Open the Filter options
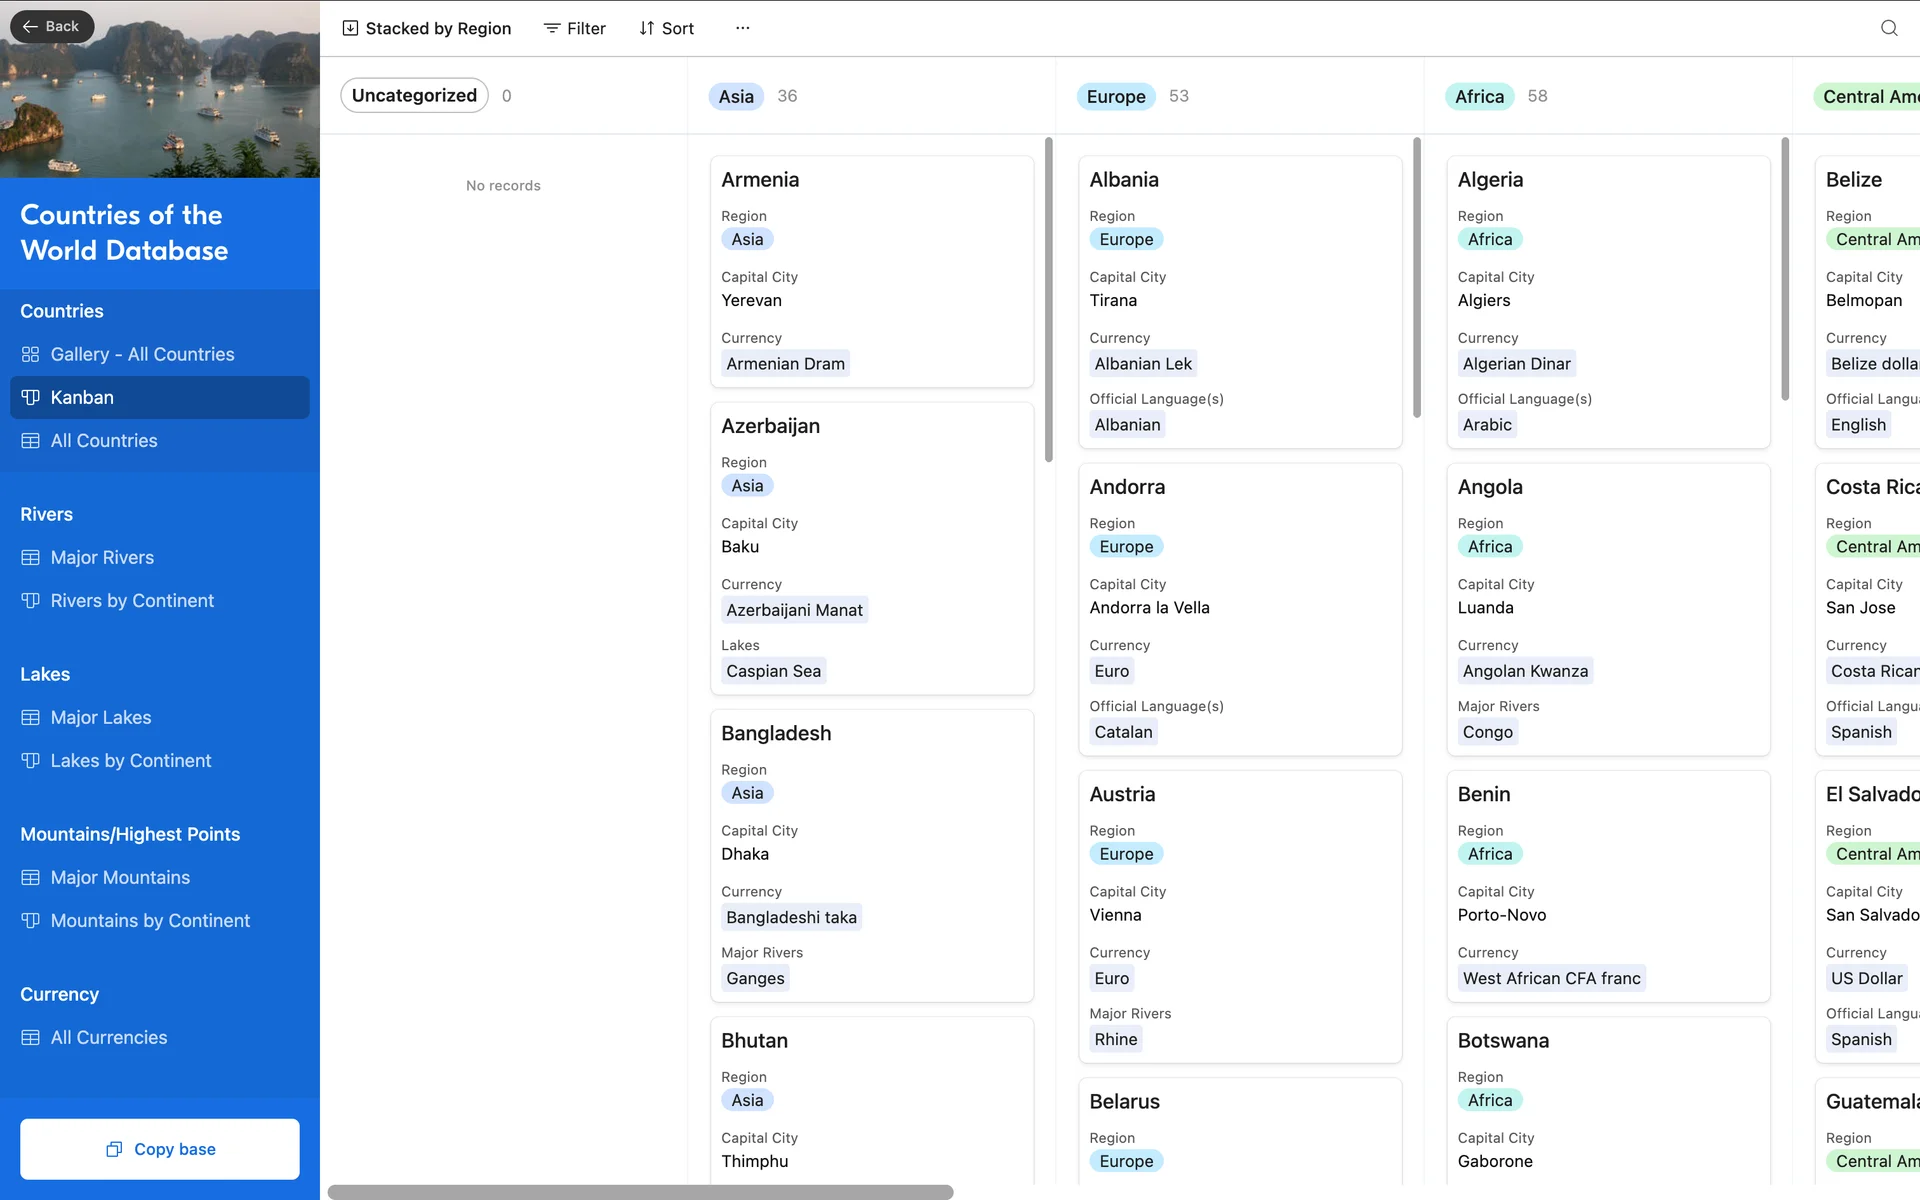1920x1200 pixels. pyautogui.click(x=574, y=28)
